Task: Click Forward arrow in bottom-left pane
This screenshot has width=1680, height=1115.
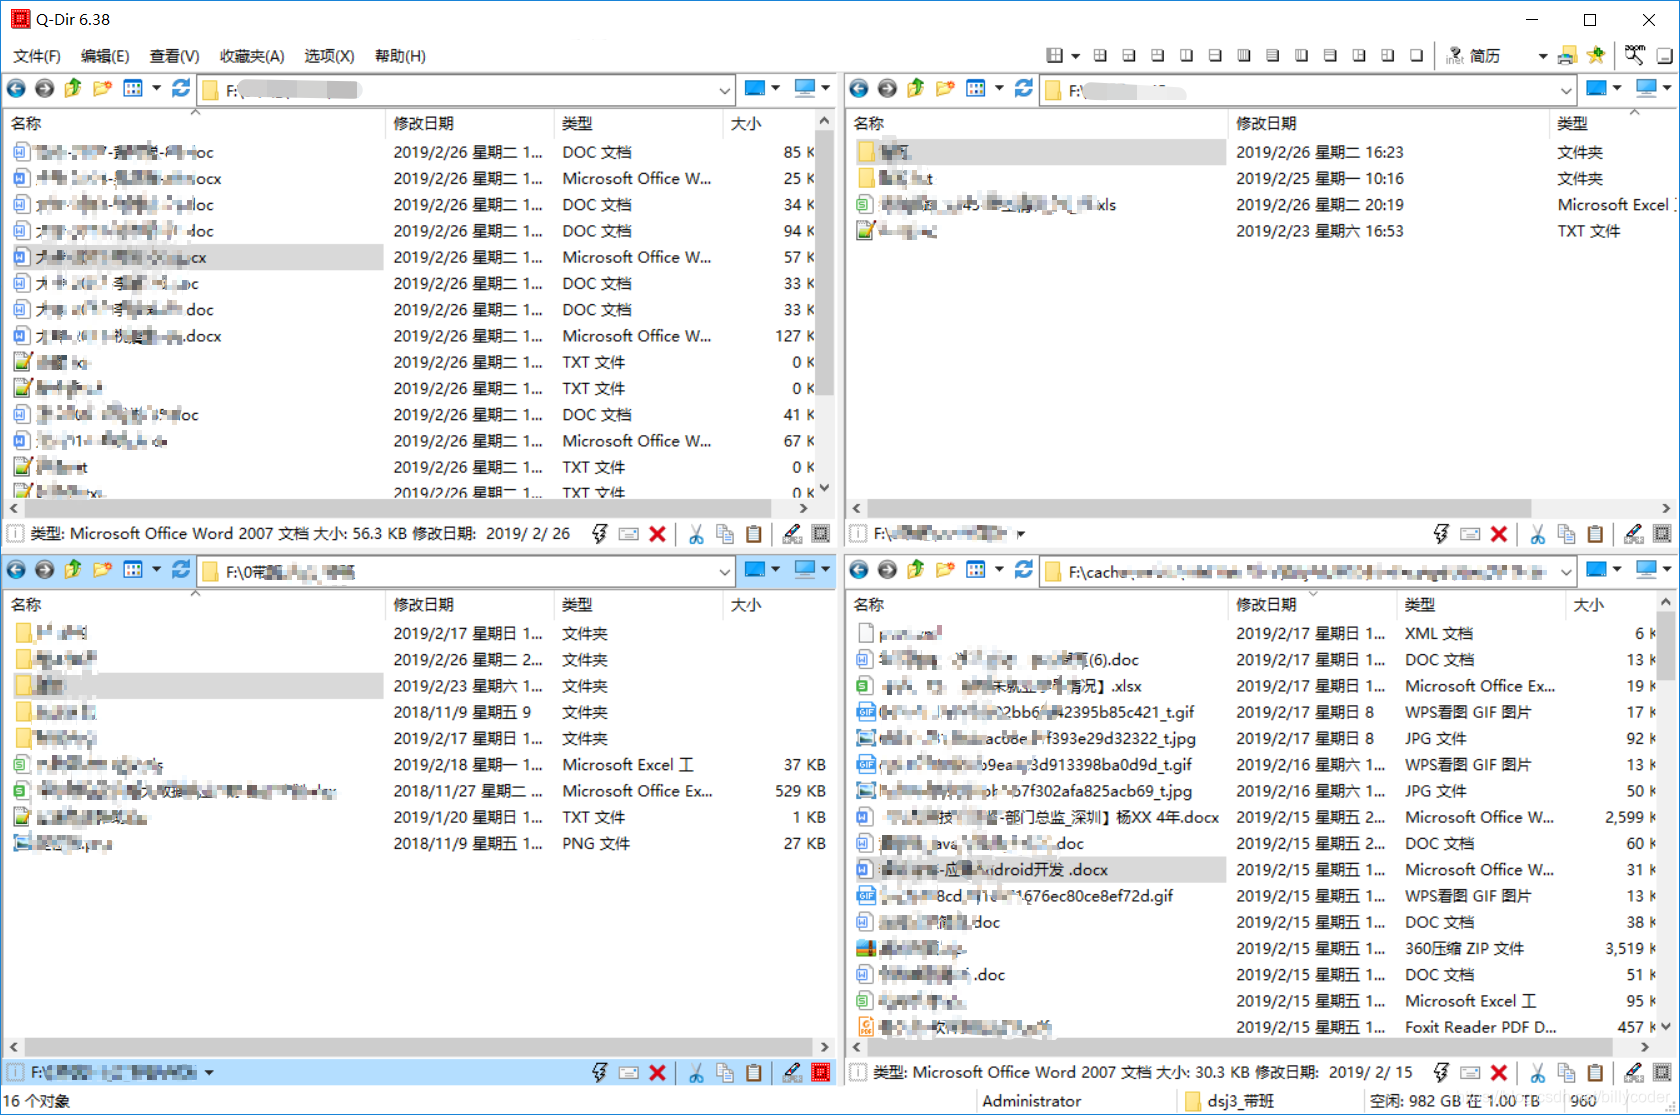Action: [44, 570]
